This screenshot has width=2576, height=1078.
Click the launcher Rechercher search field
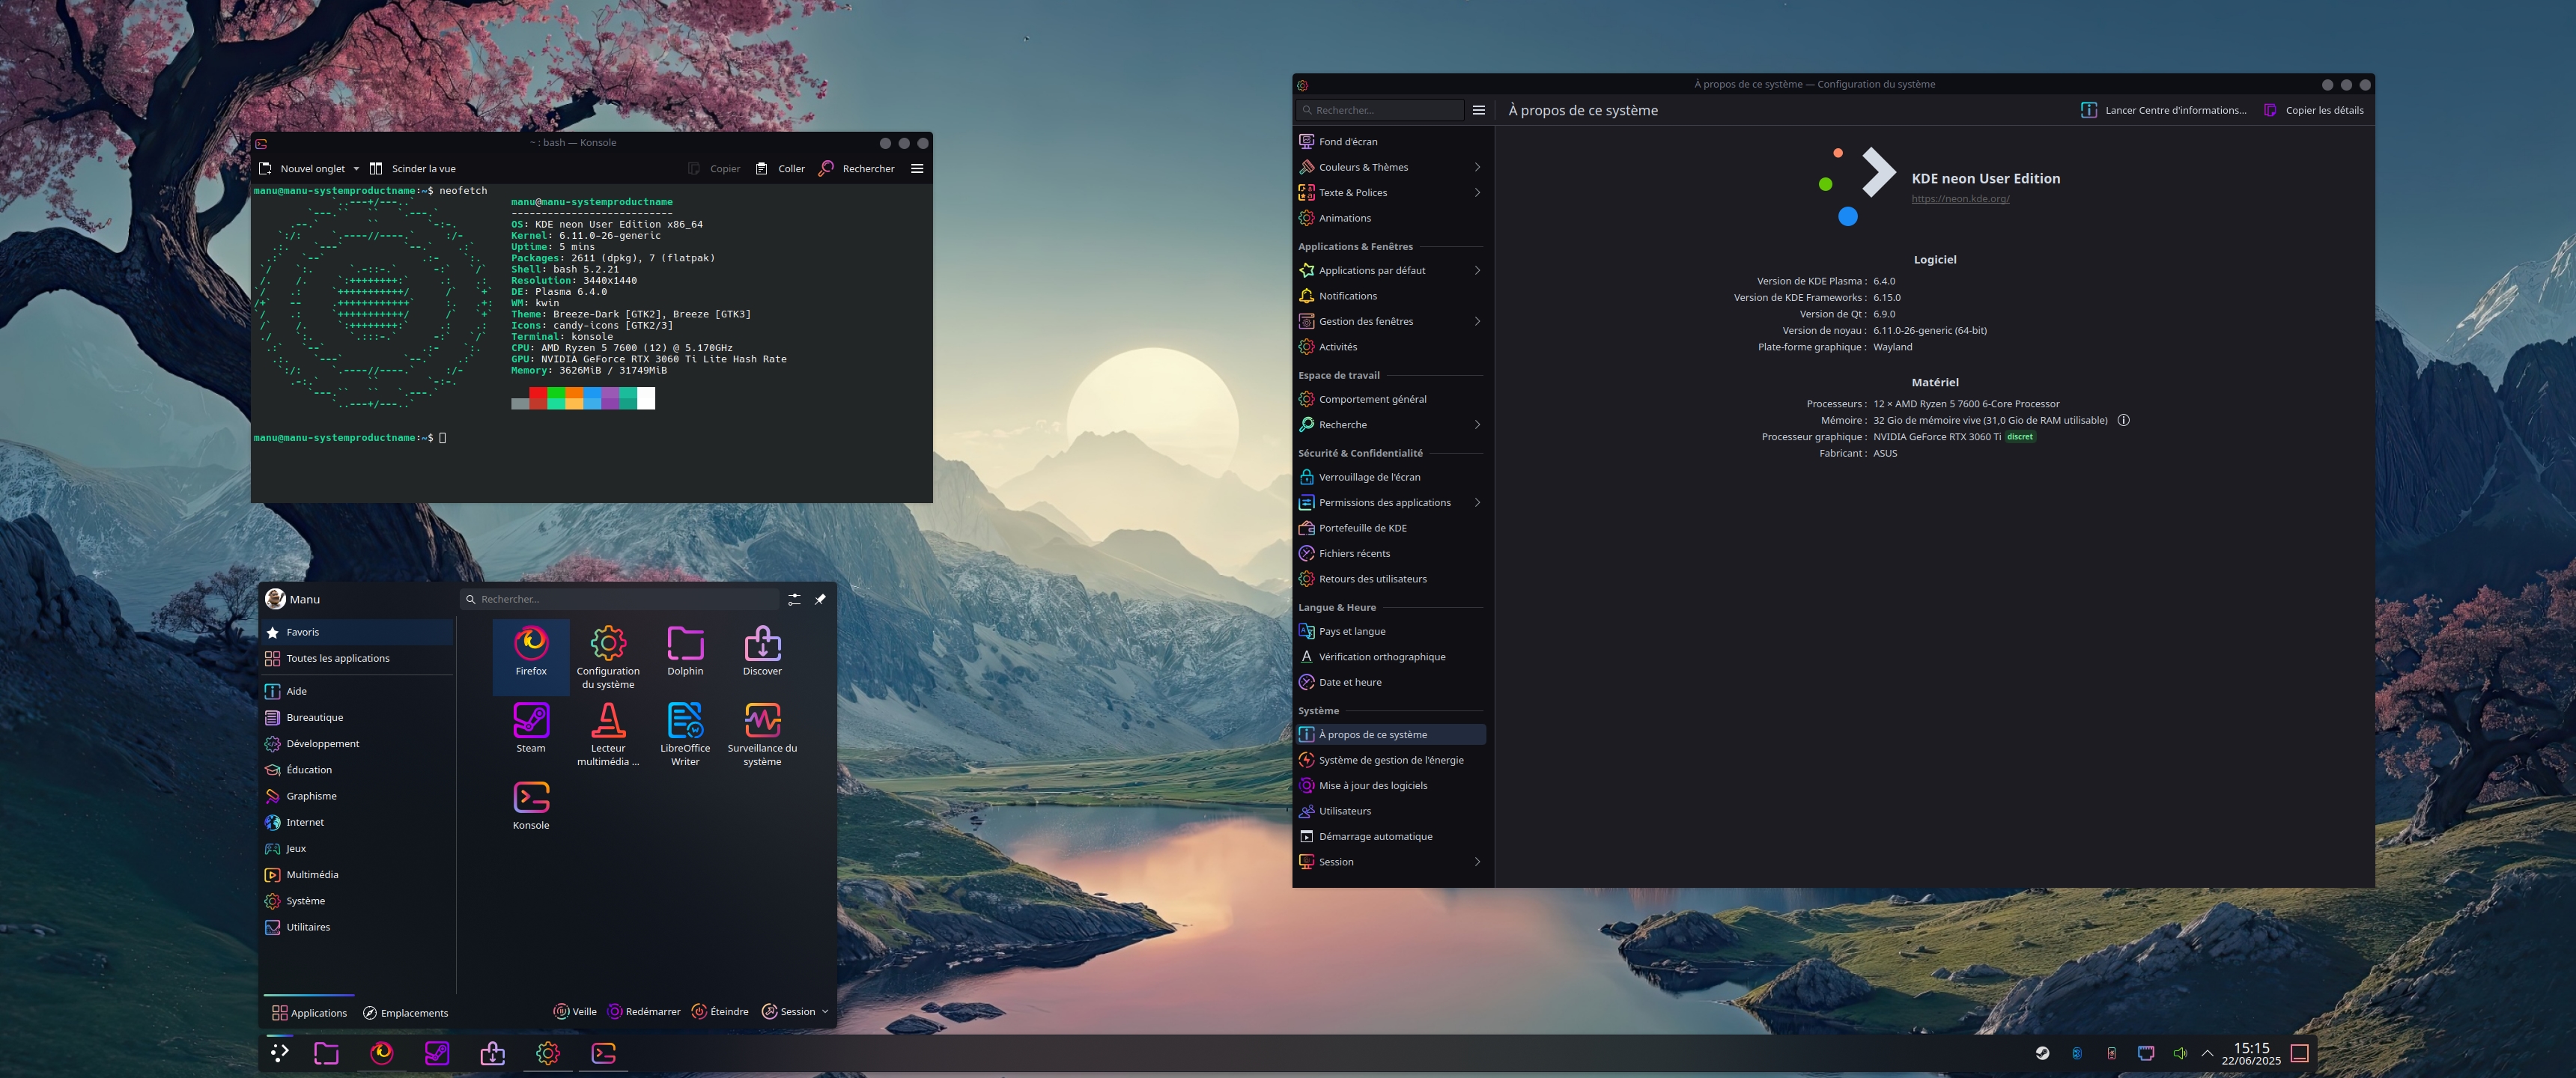click(620, 599)
